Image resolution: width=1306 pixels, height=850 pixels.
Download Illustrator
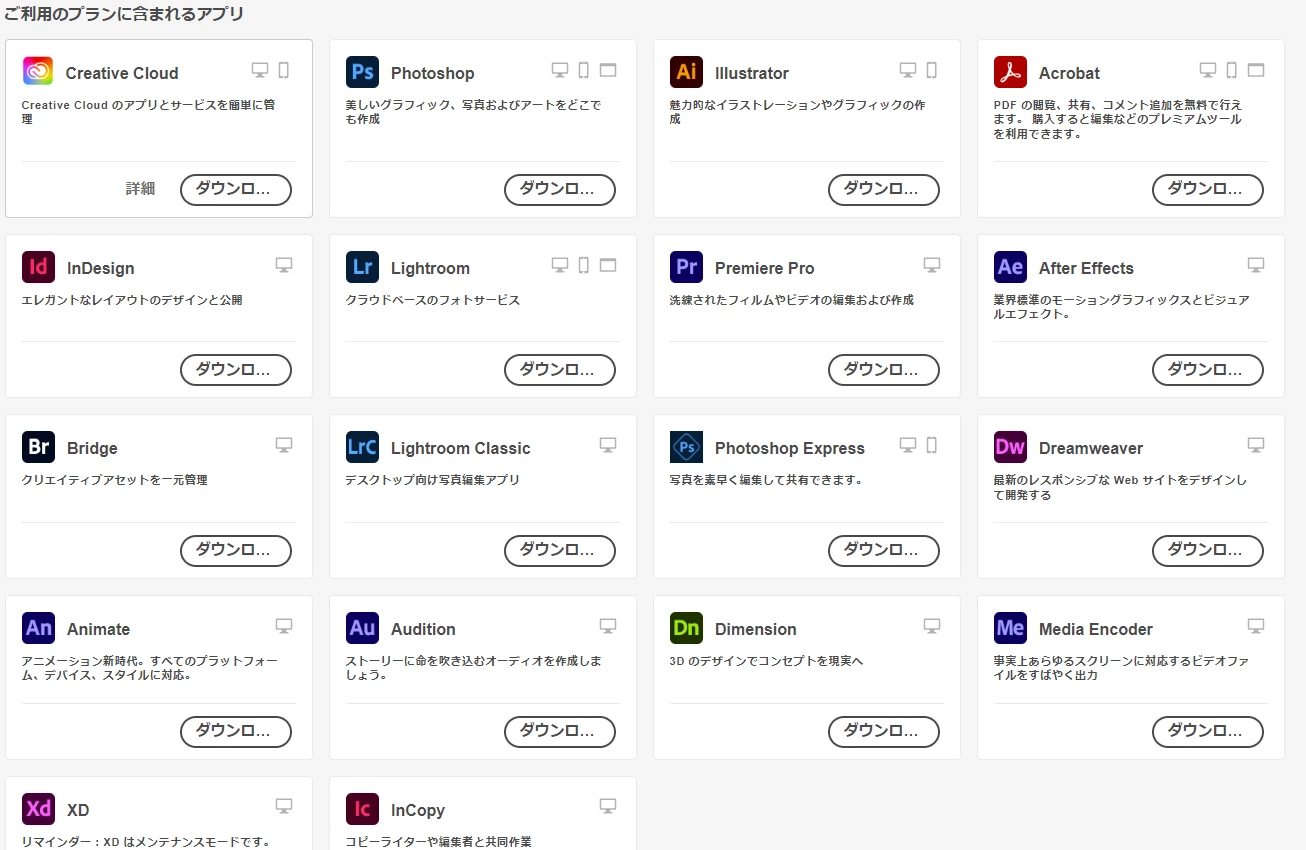pyautogui.click(x=884, y=190)
